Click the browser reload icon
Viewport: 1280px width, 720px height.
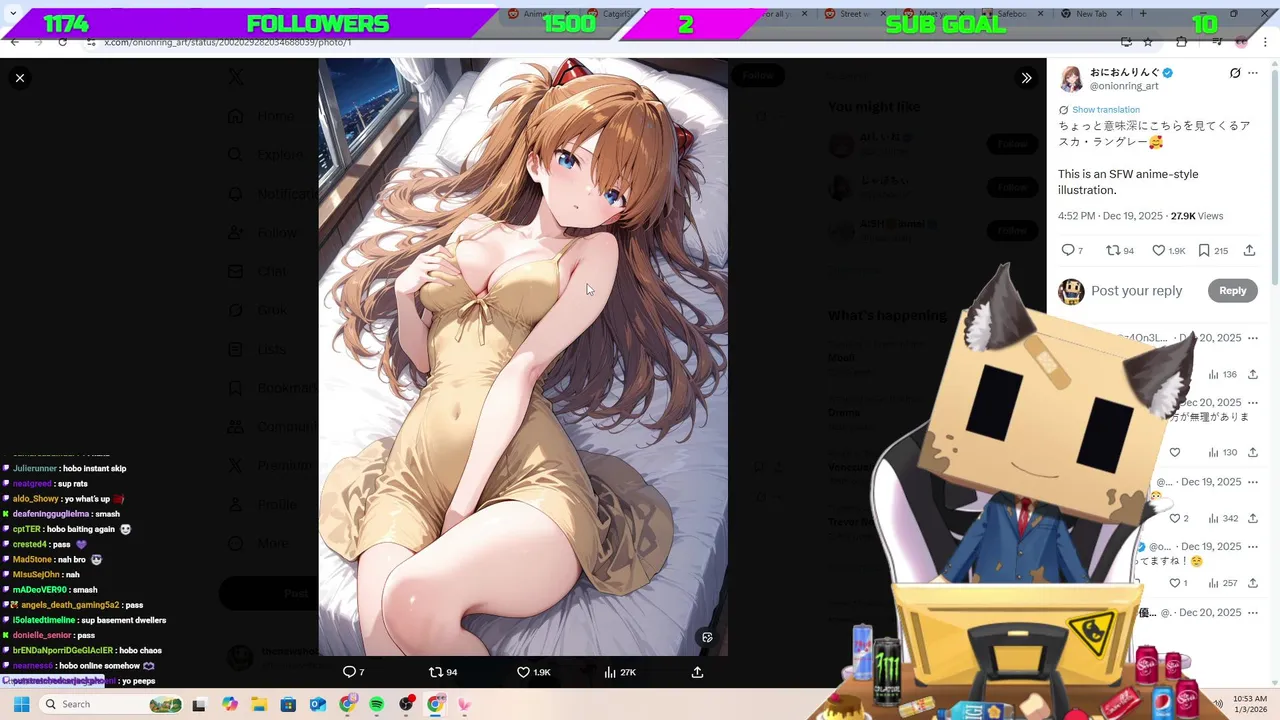[x=63, y=42]
